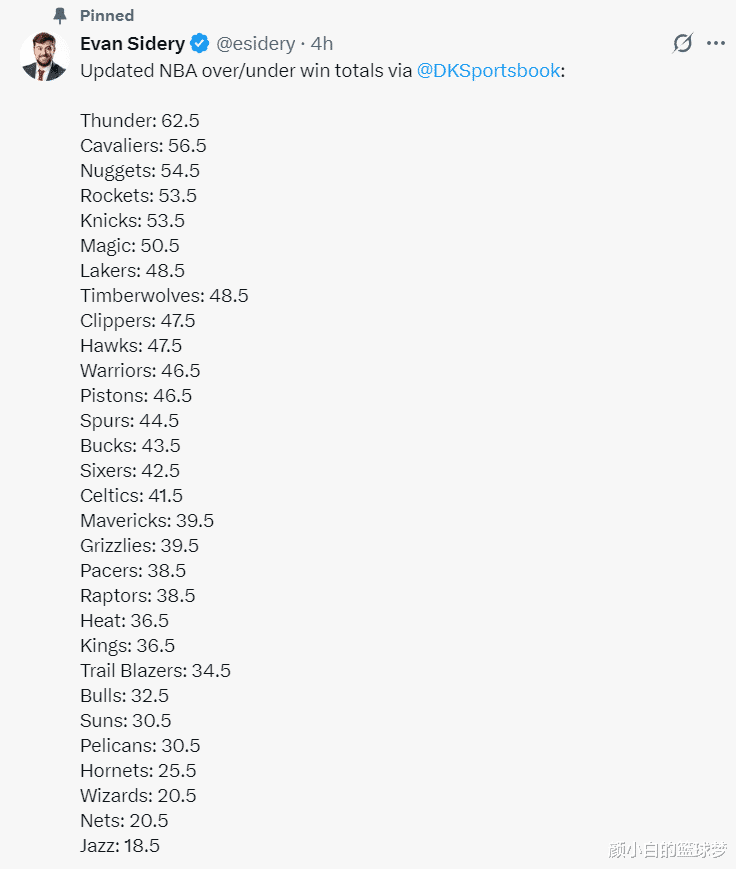Click the Jazz: 18.5 line

coord(120,846)
